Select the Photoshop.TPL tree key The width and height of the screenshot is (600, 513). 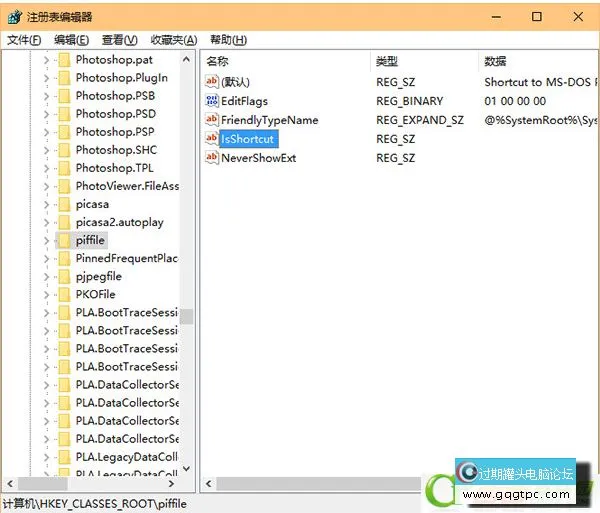click(114, 168)
